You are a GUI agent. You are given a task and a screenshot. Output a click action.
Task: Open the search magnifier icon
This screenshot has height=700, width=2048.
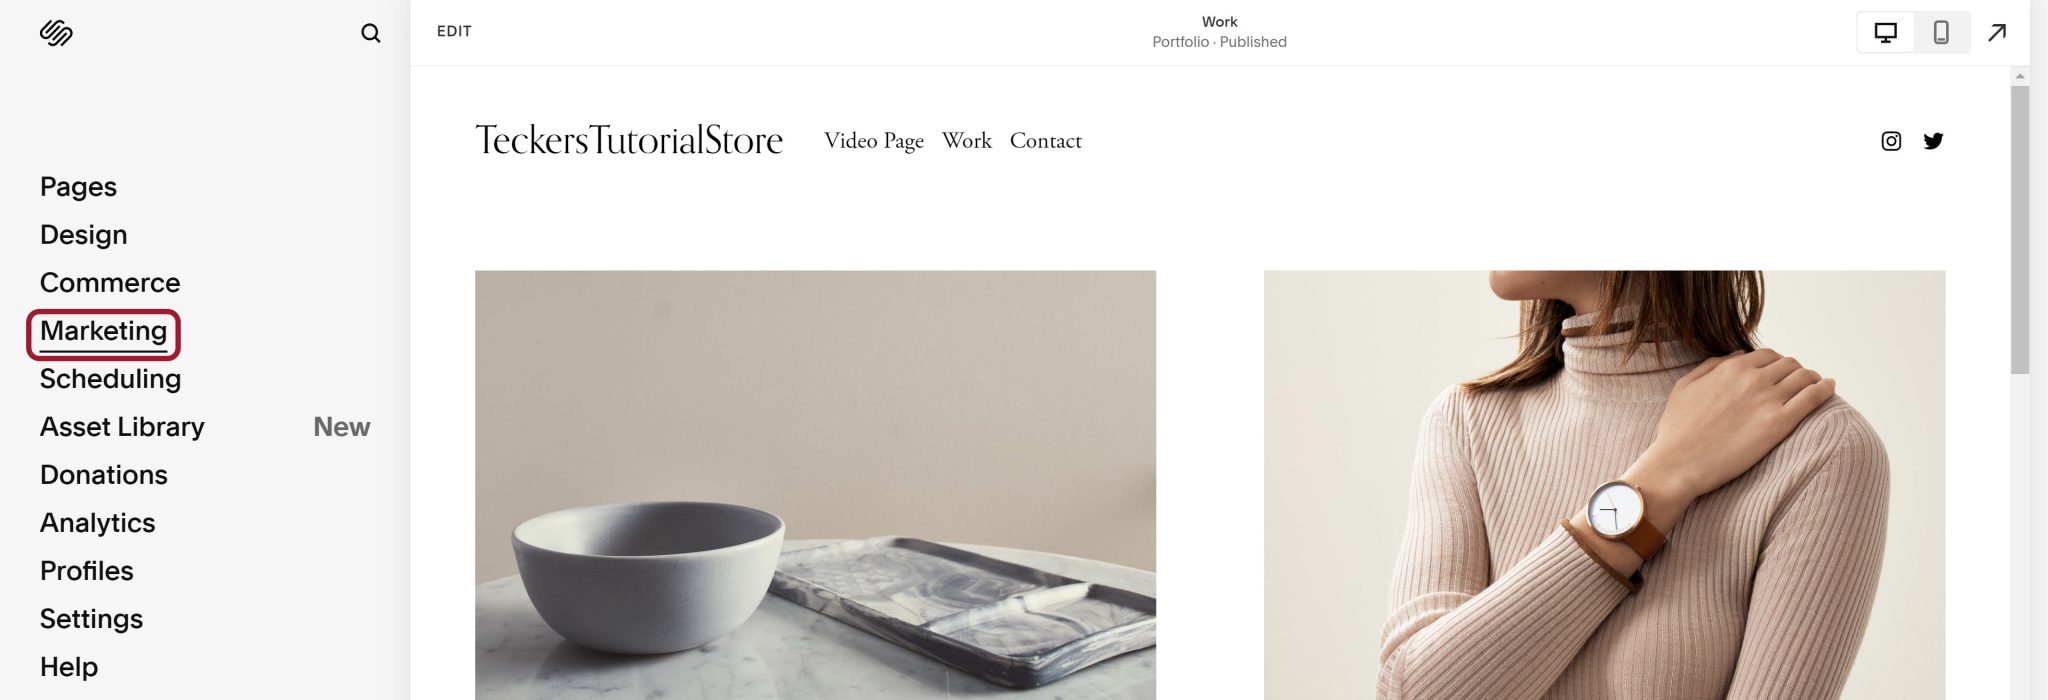(x=370, y=33)
